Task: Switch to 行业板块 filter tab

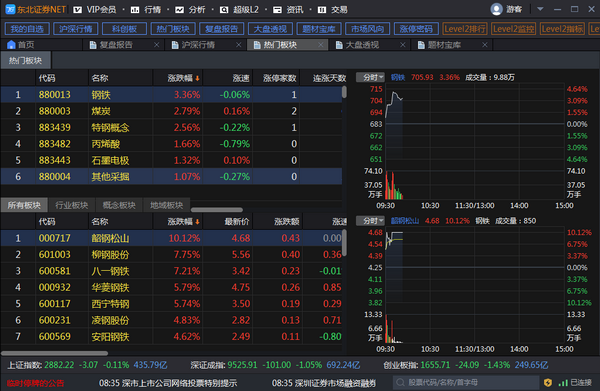Action: pos(72,205)
